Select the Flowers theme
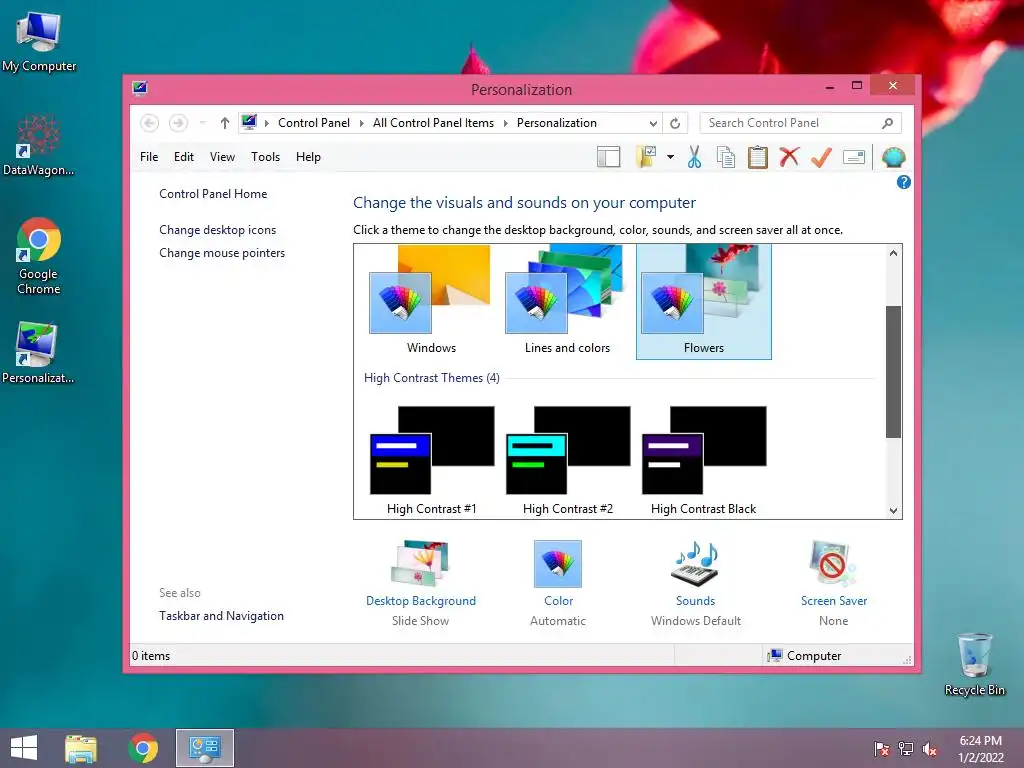The height and width of the screenshot is (768, 1024). point(703,301)
